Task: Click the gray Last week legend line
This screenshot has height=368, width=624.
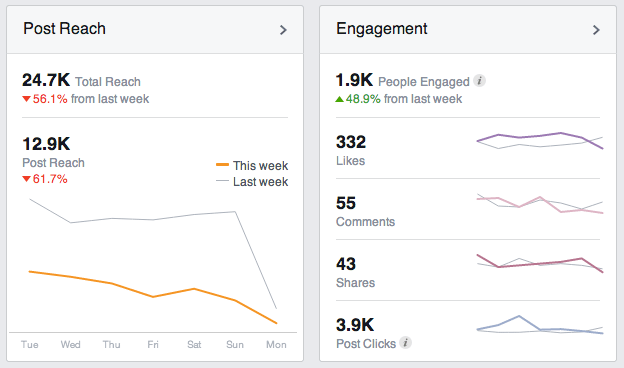Action: coord(222,181)
